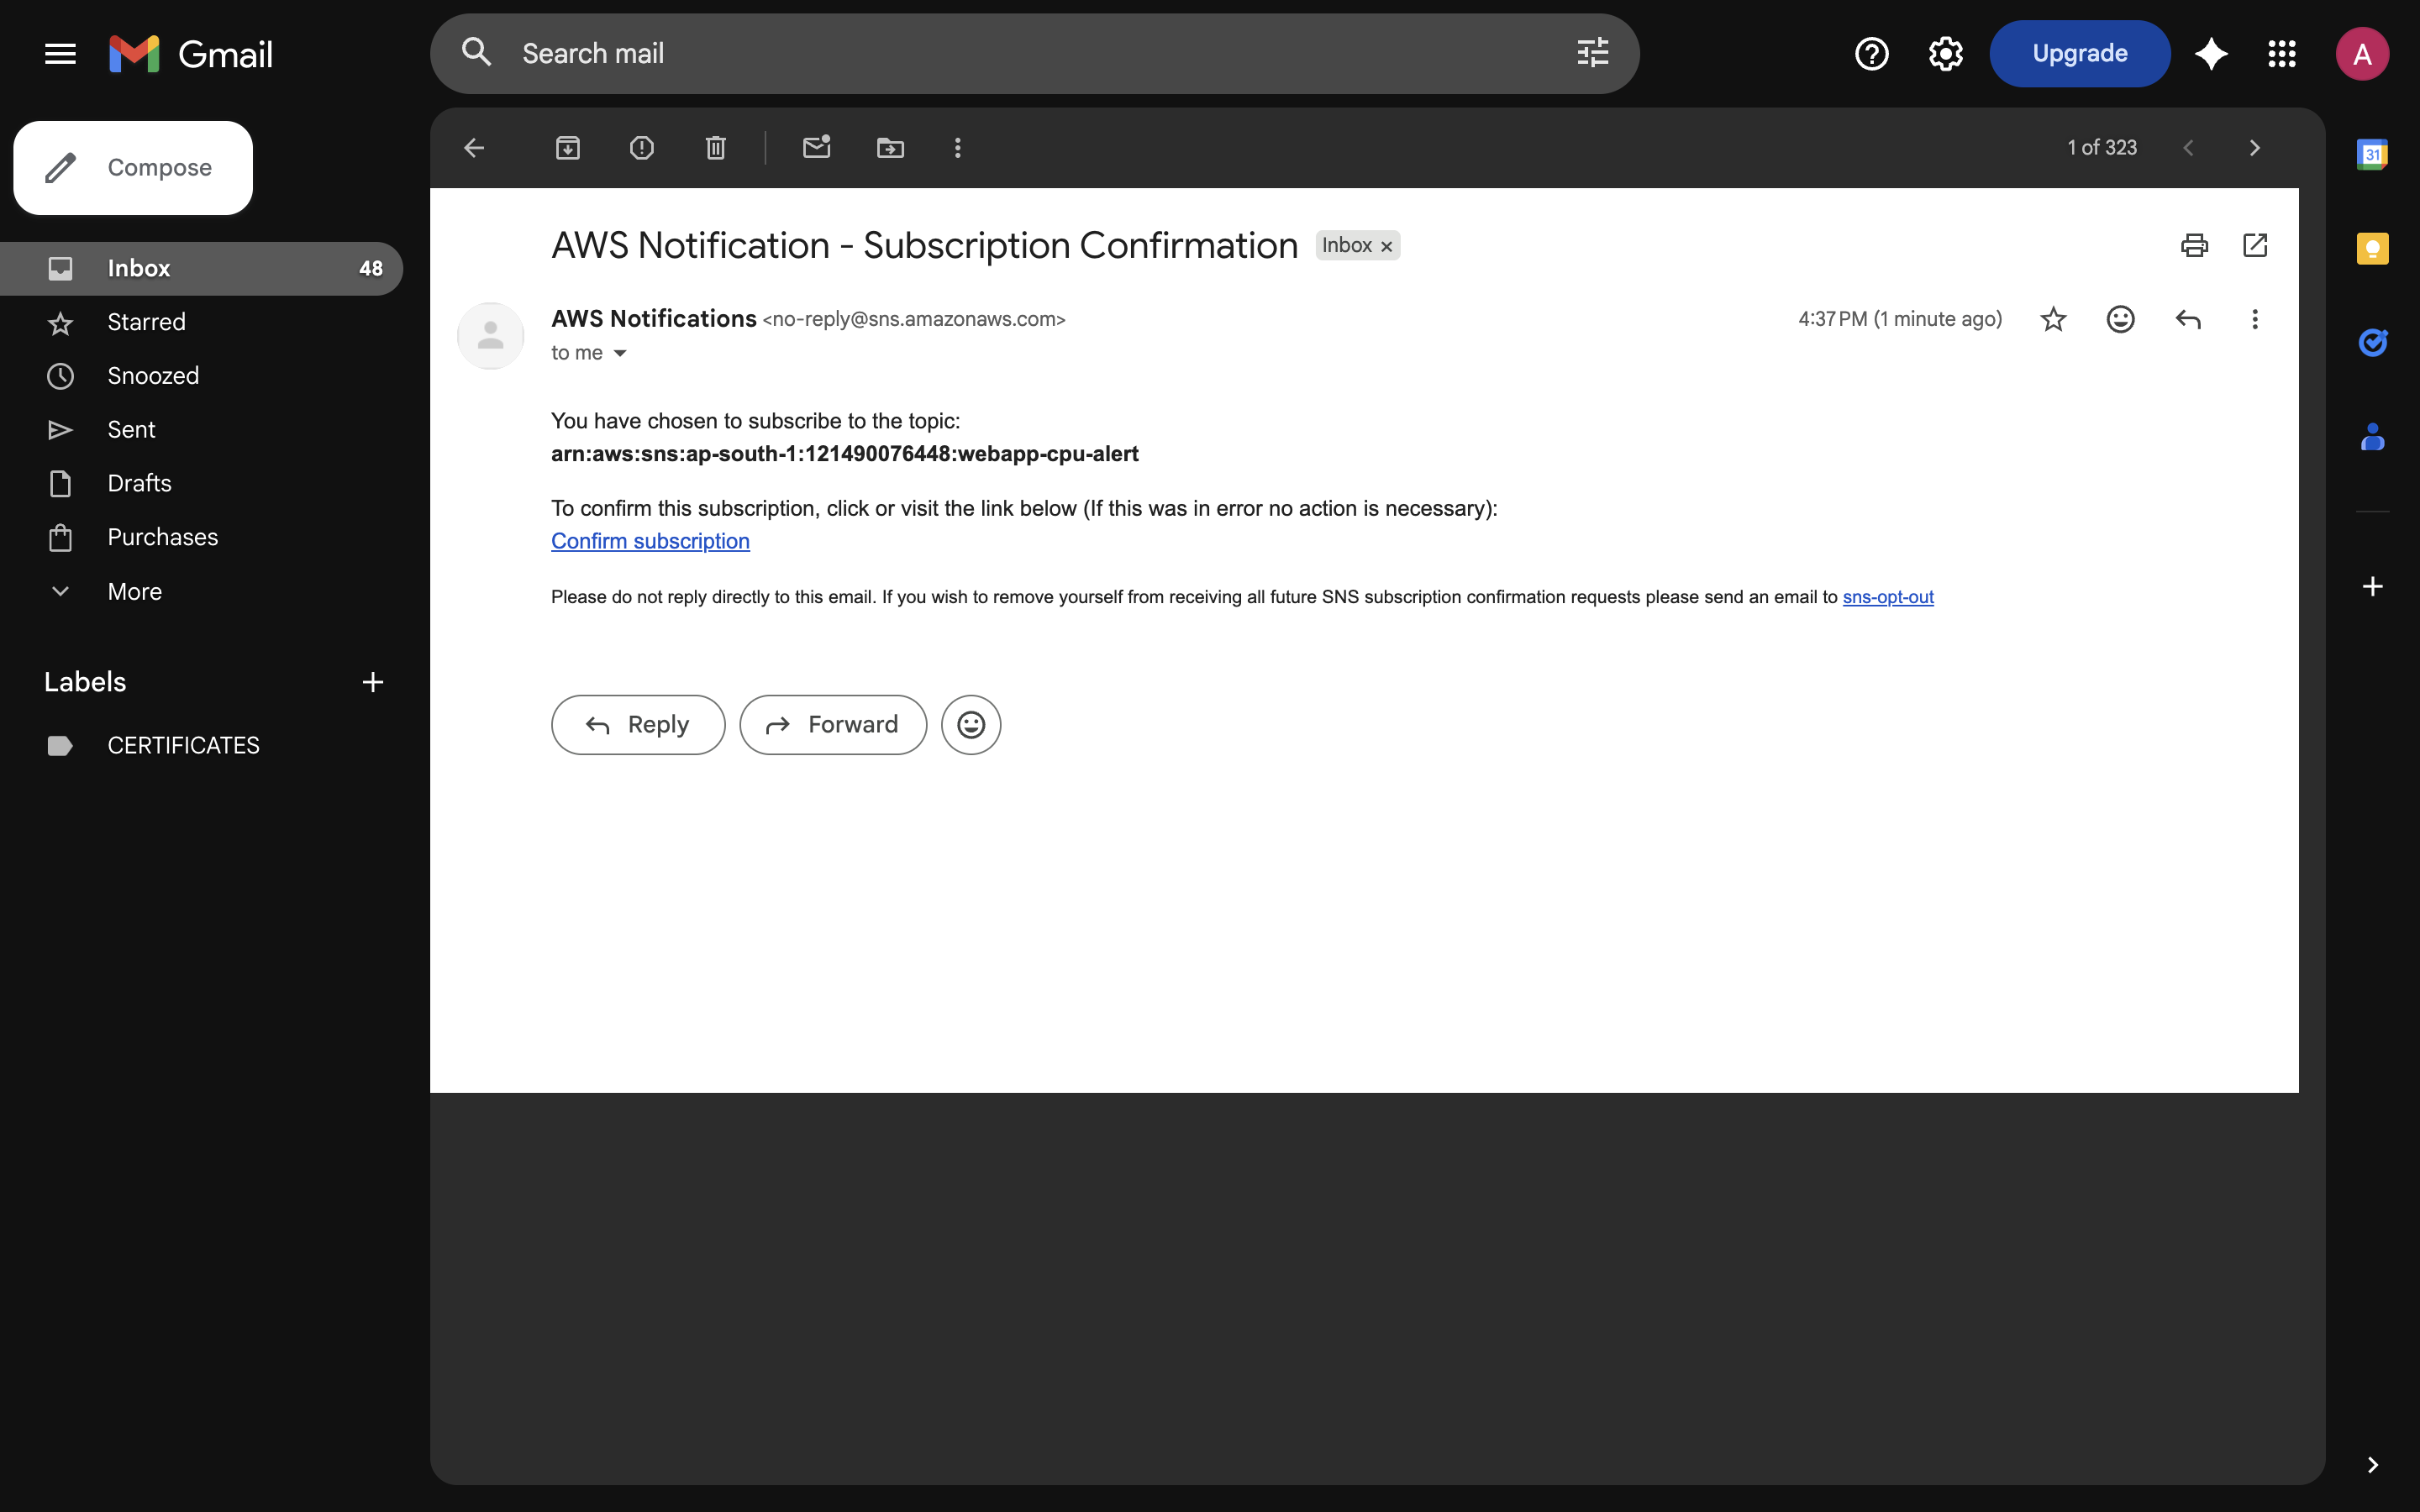Add an emoji reaction to the email

[2119, 318]
